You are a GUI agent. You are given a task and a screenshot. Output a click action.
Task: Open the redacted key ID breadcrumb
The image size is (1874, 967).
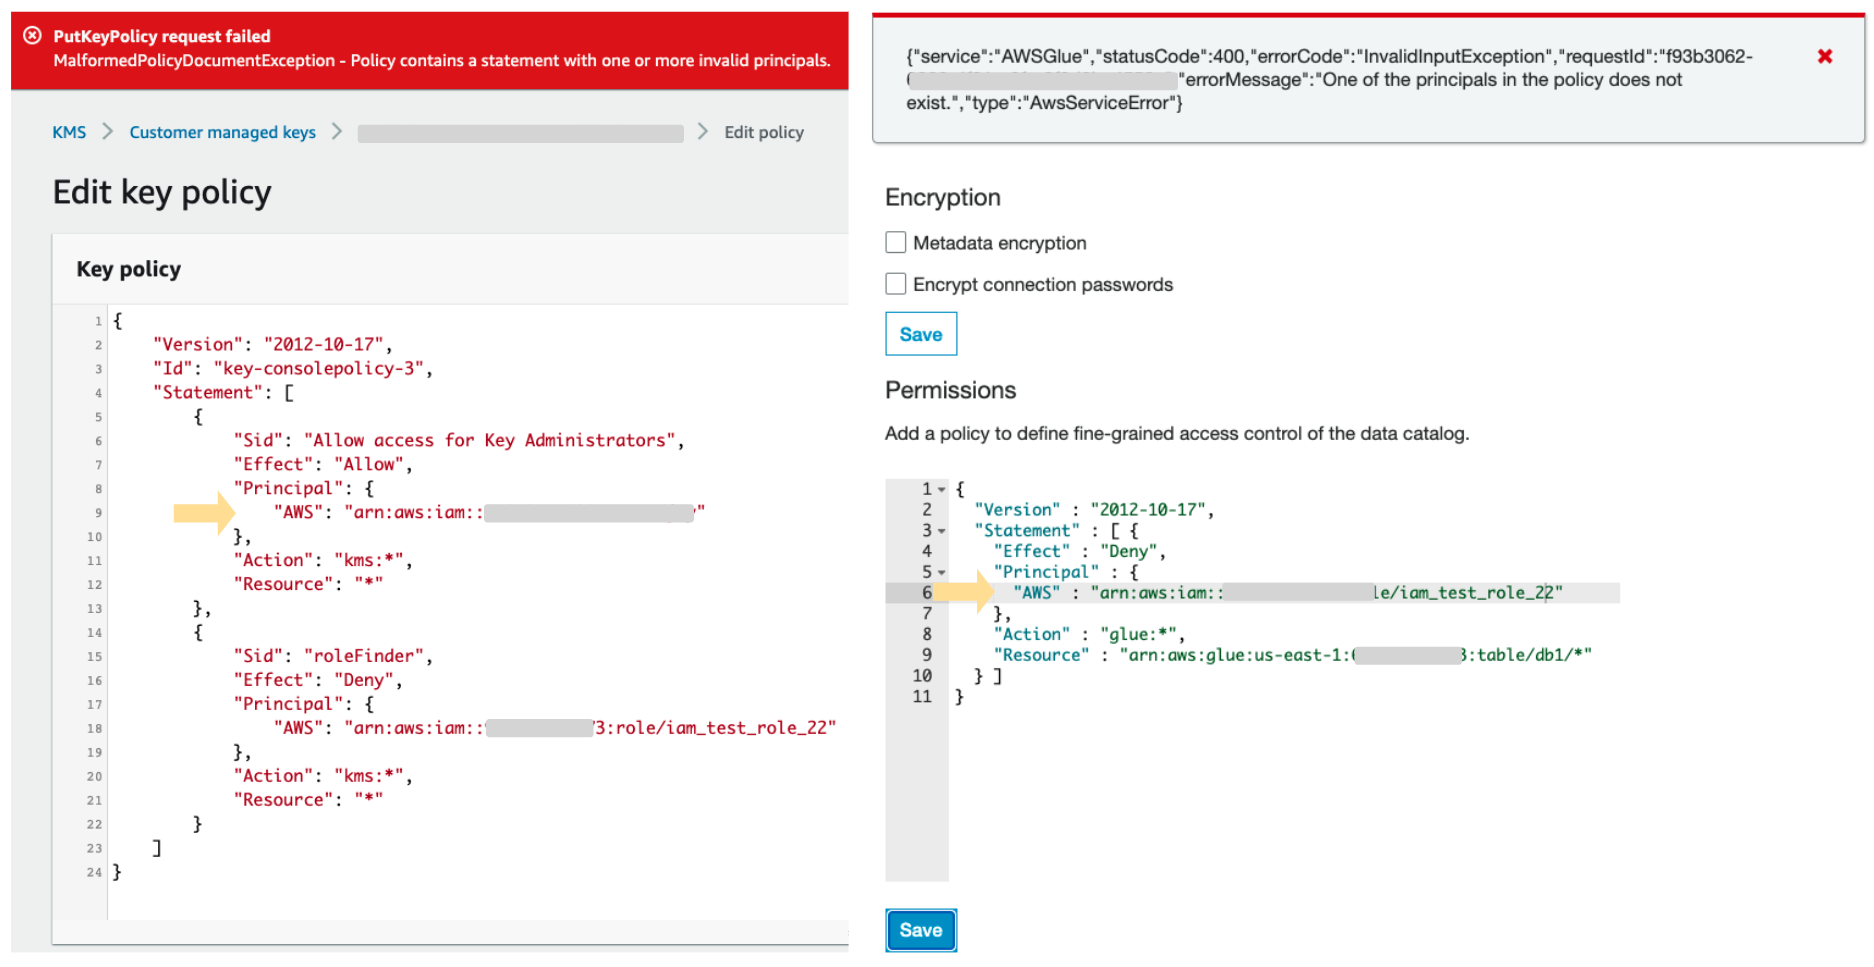pos(520,133)
